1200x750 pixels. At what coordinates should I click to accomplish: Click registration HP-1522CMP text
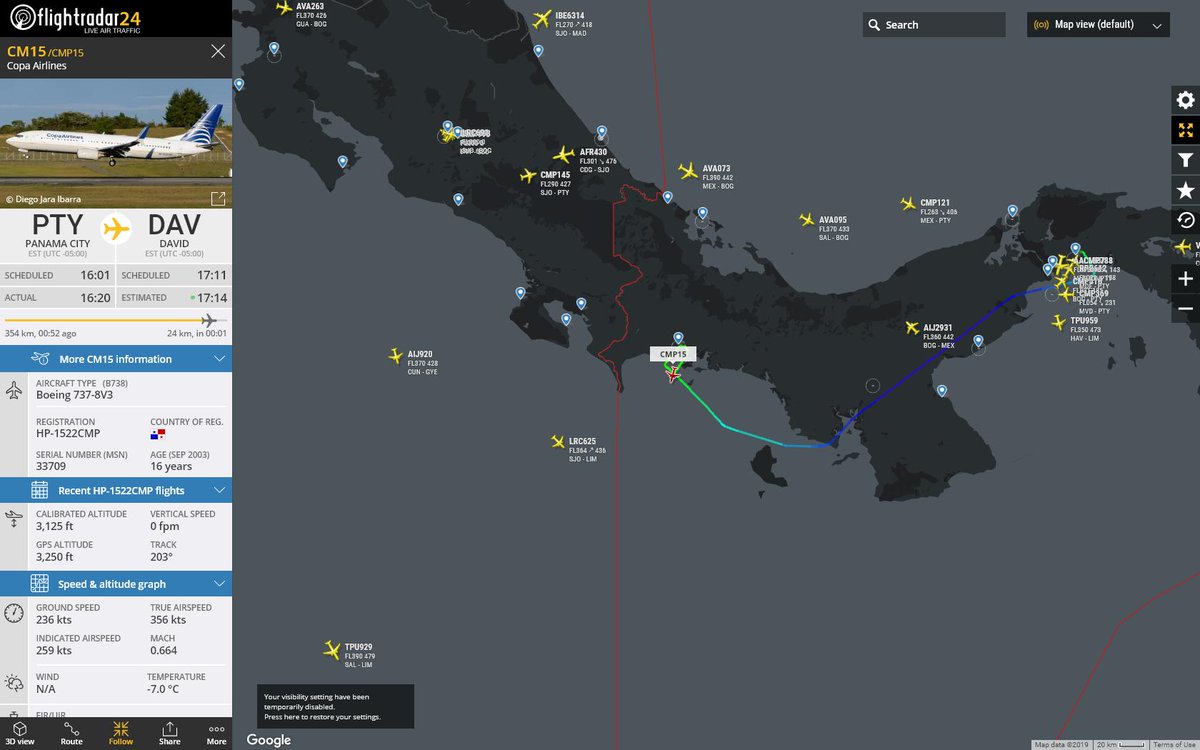pyautogui.click(x=68, y=433)
